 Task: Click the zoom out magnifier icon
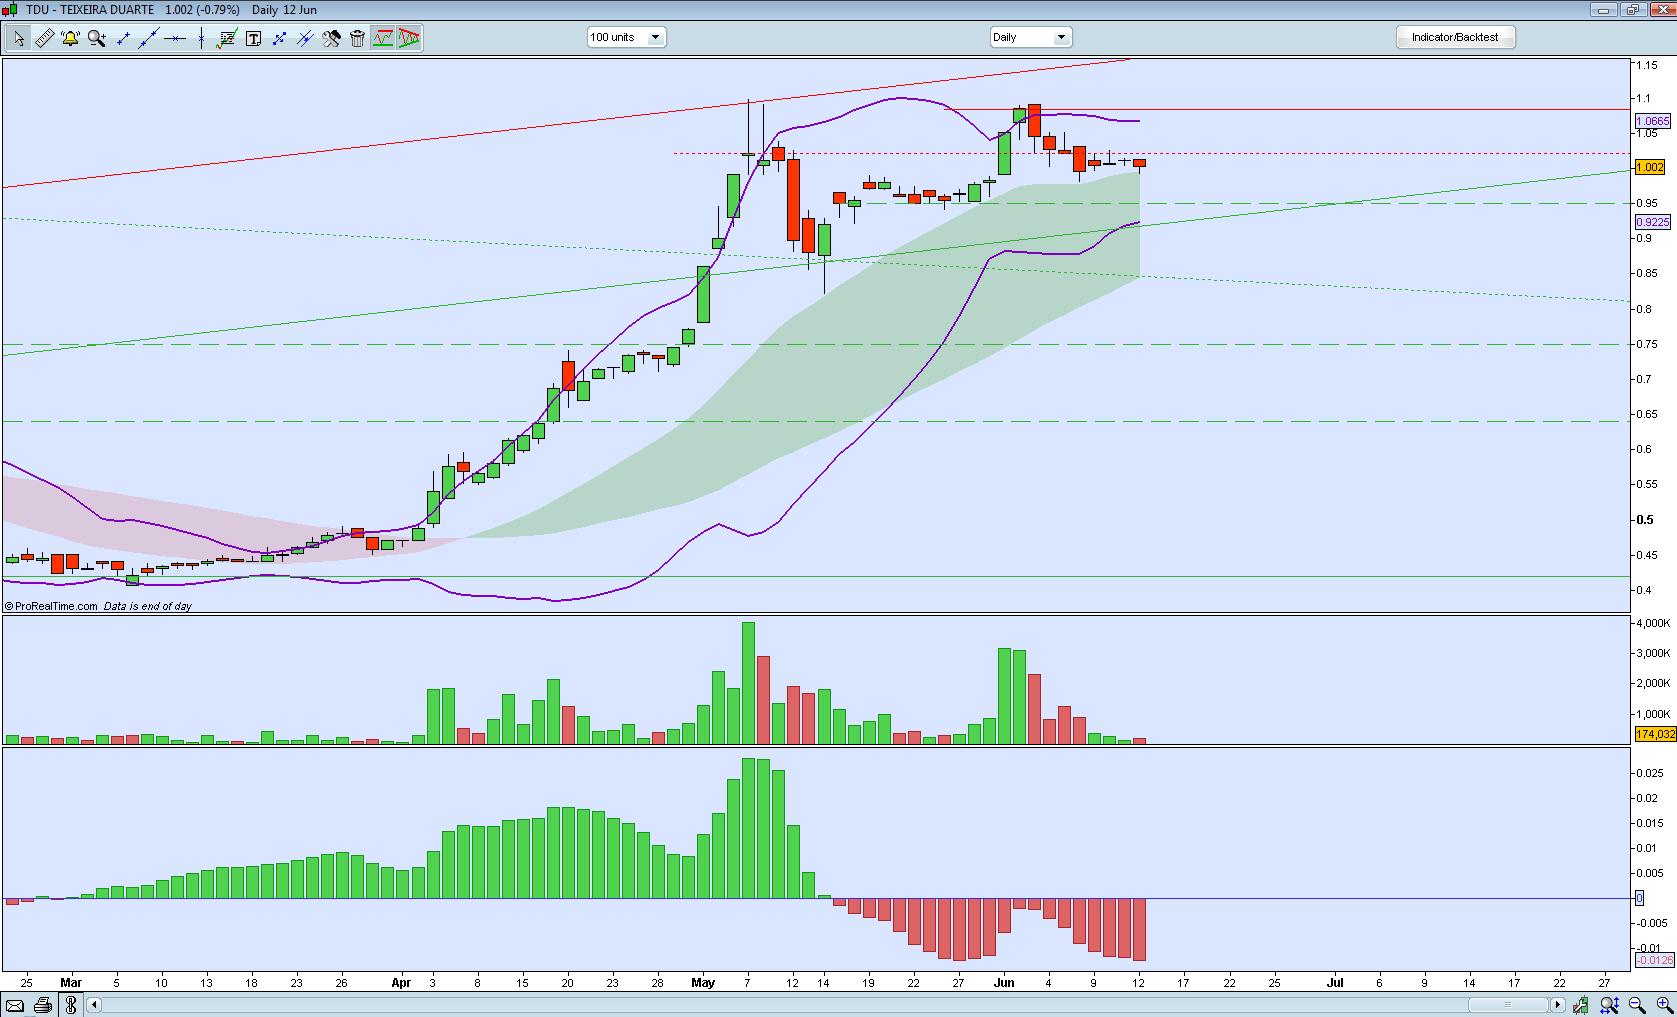tap(1637, 1005)
